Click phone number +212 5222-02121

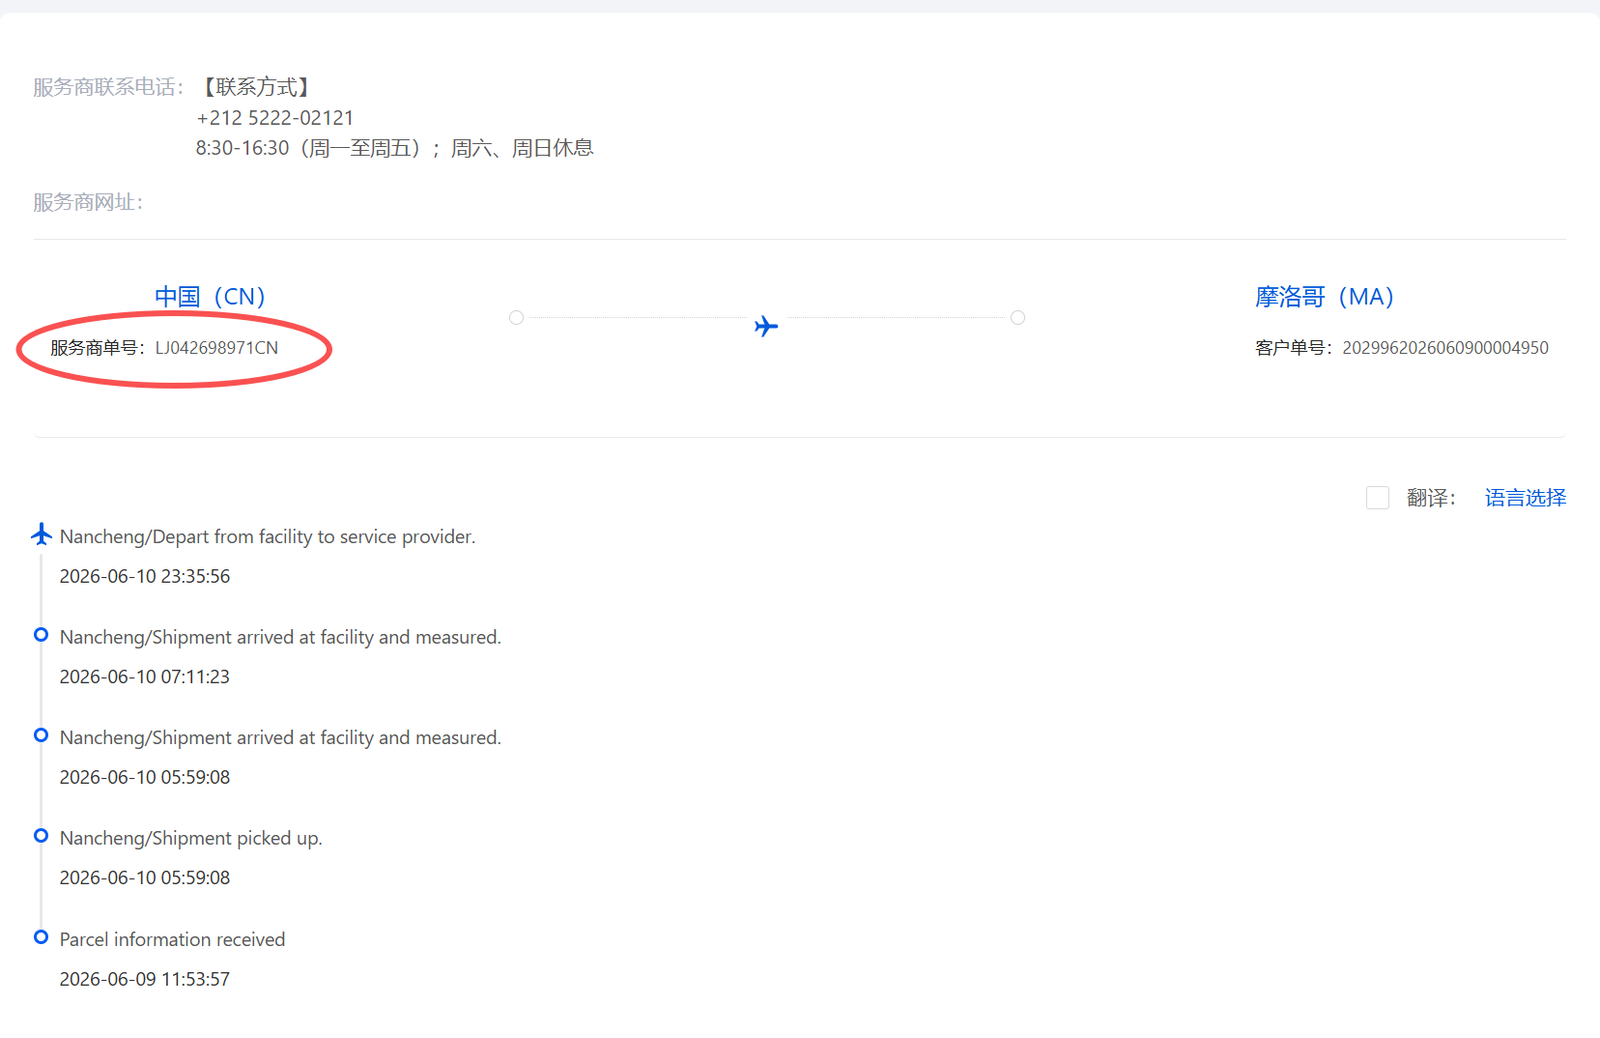[x=275, y=118]
